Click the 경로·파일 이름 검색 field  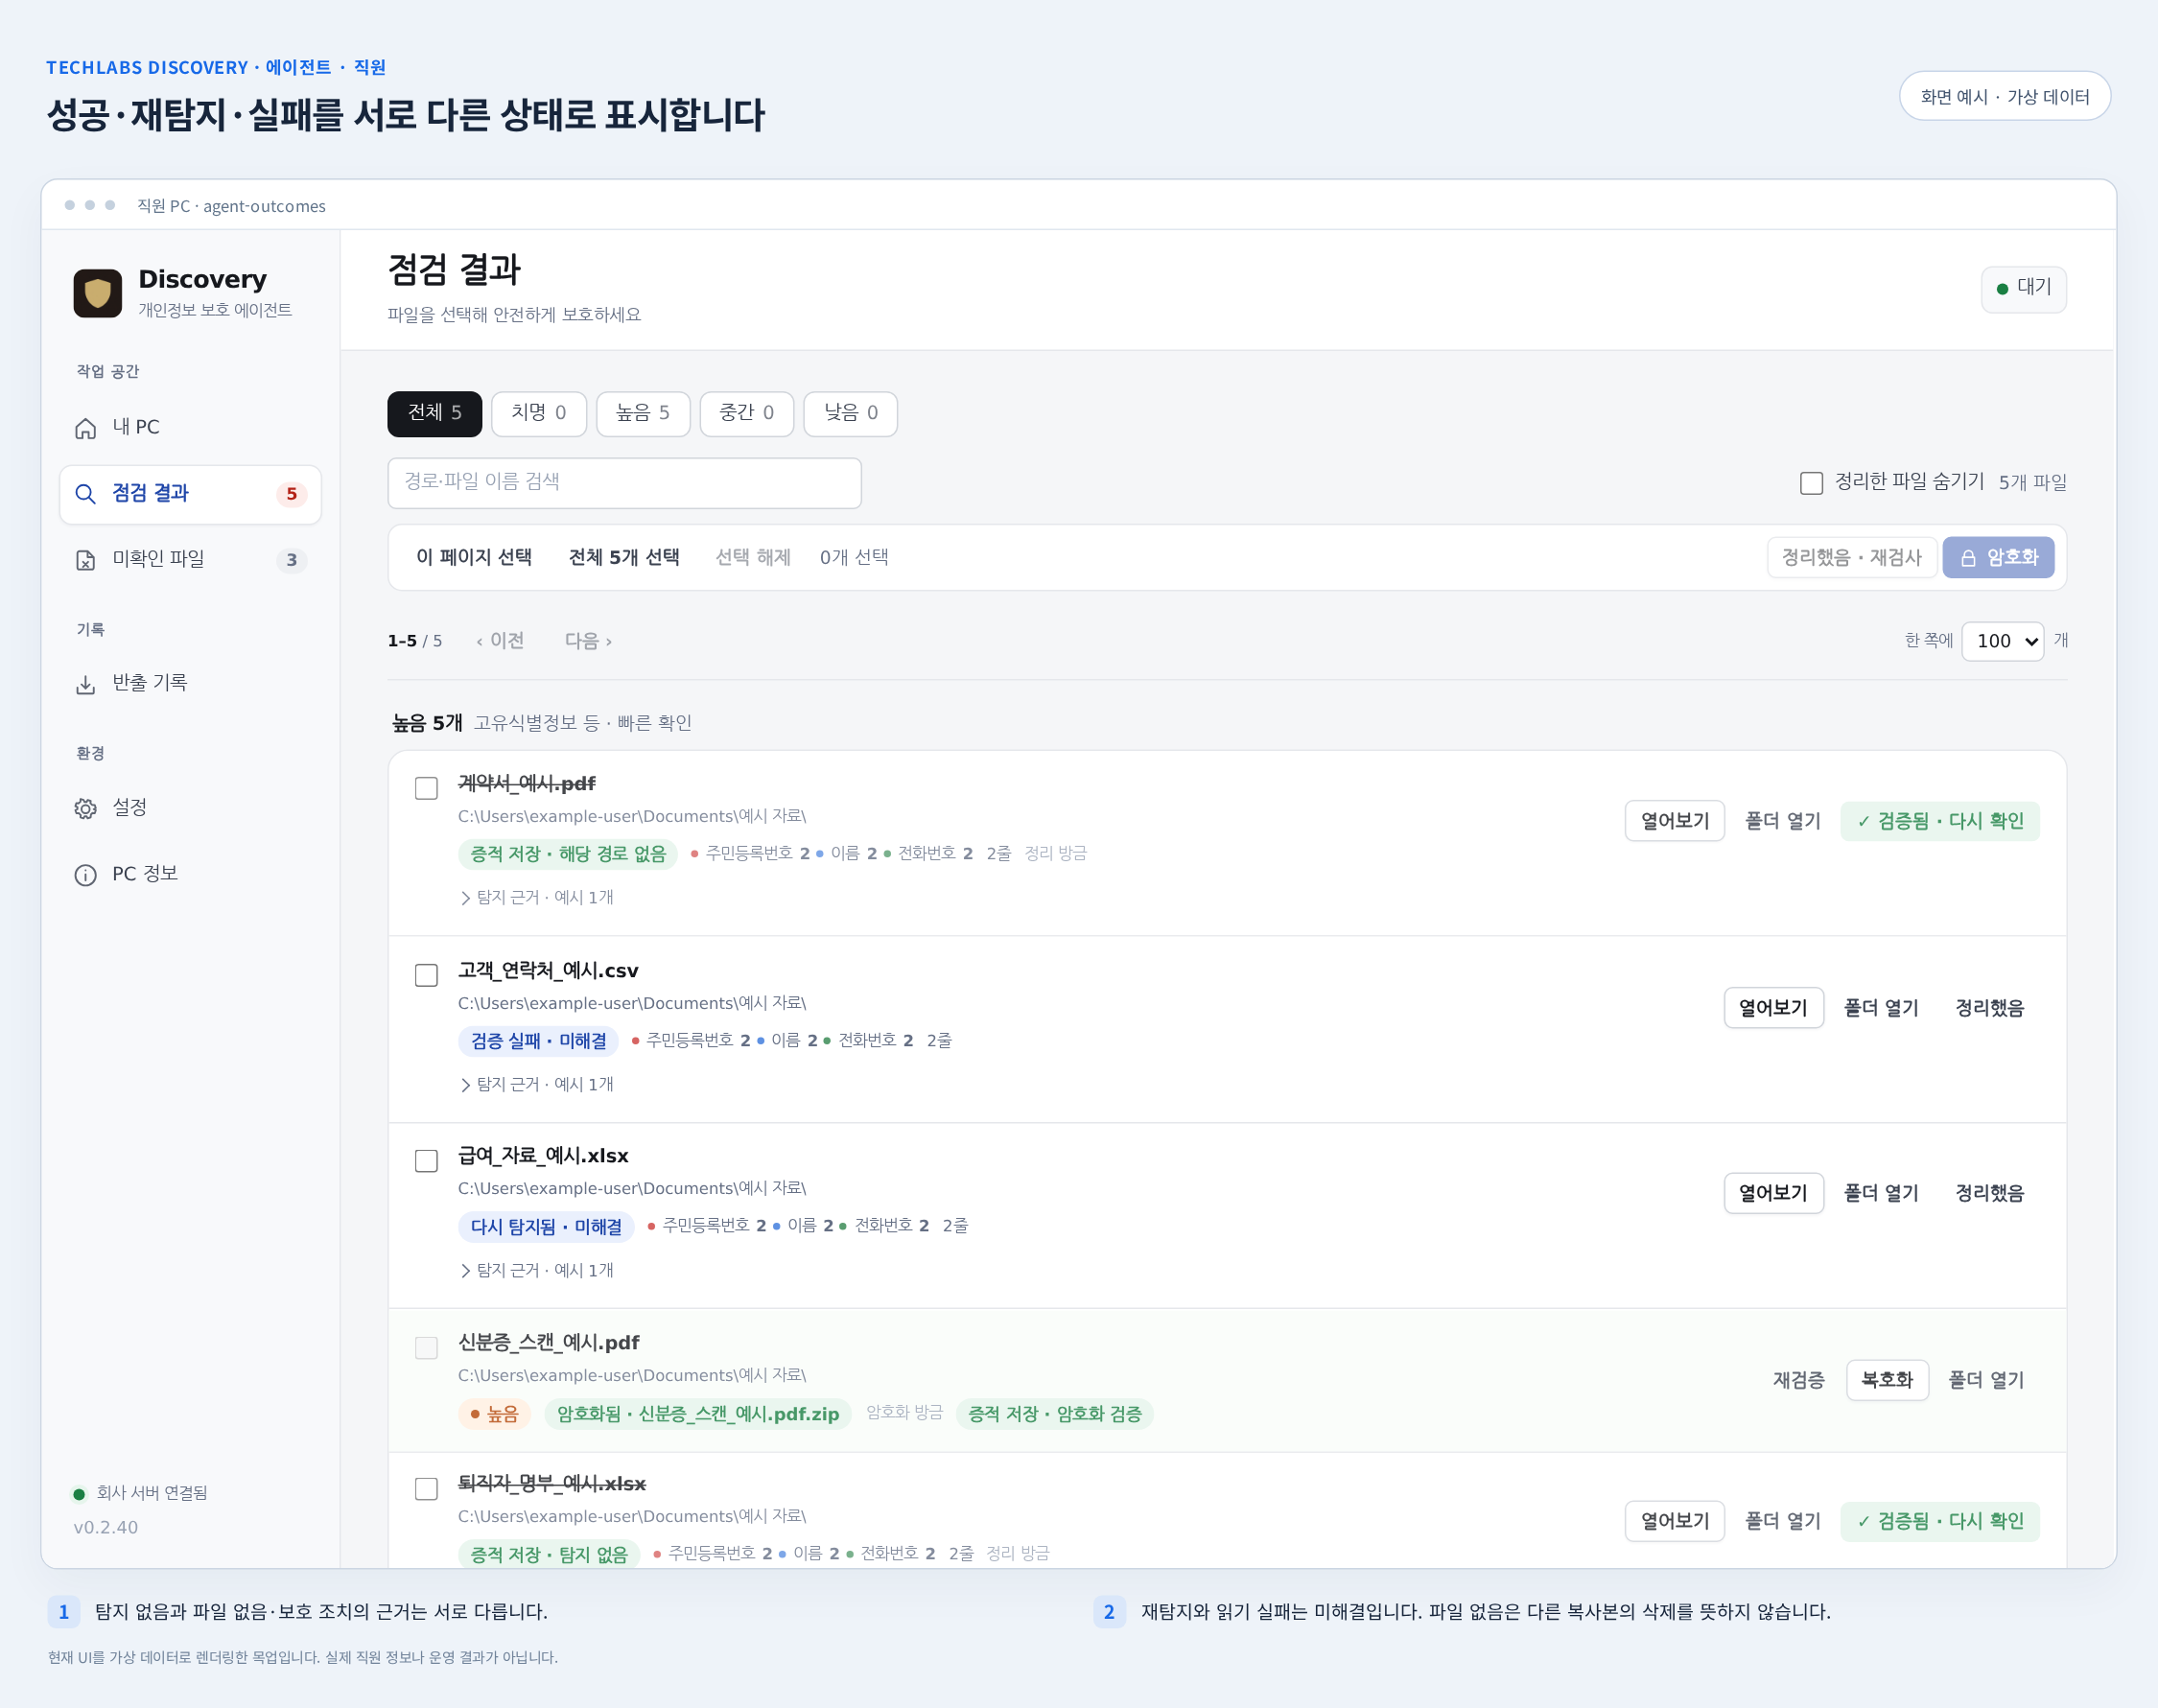pyautogui.click(x=624, y=483)
